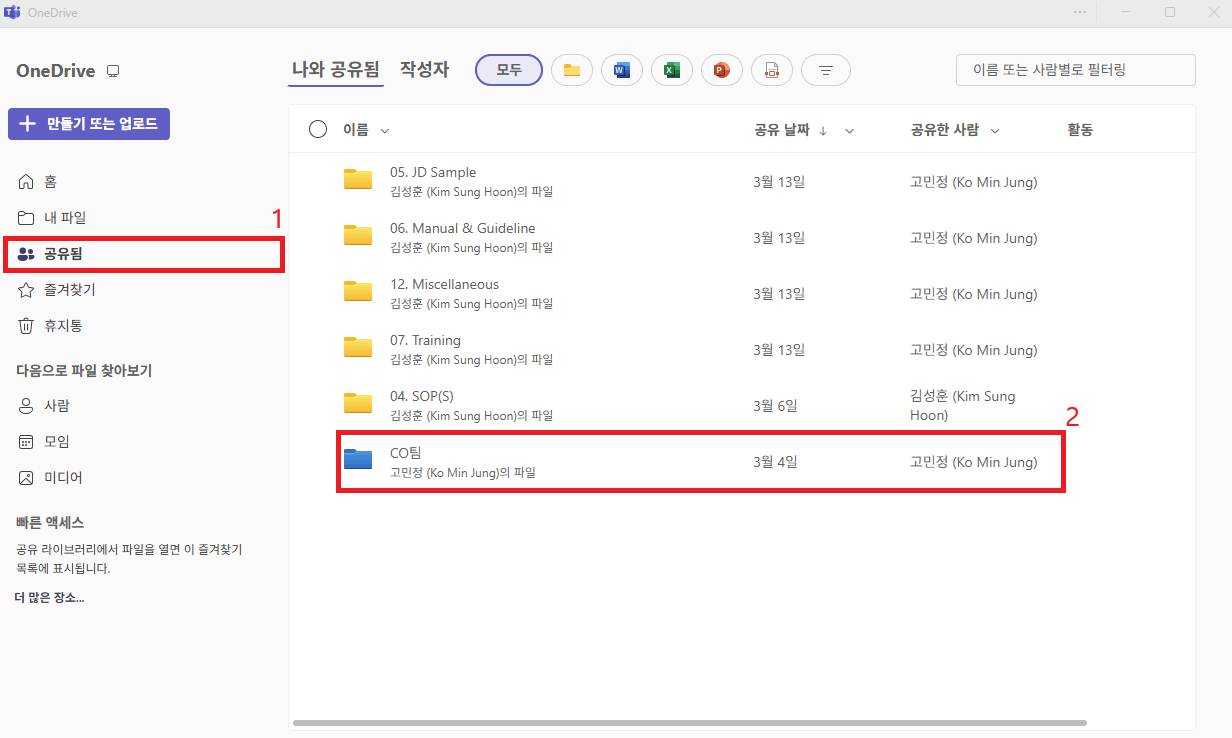Click 3월 6일 date in 04. SOP(S) row
Screen dimensions: 1232x738
pos(775,406)
